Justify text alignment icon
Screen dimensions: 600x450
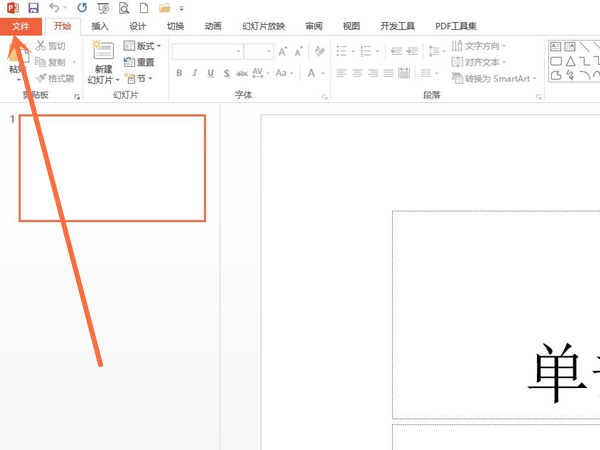[388, 73]
